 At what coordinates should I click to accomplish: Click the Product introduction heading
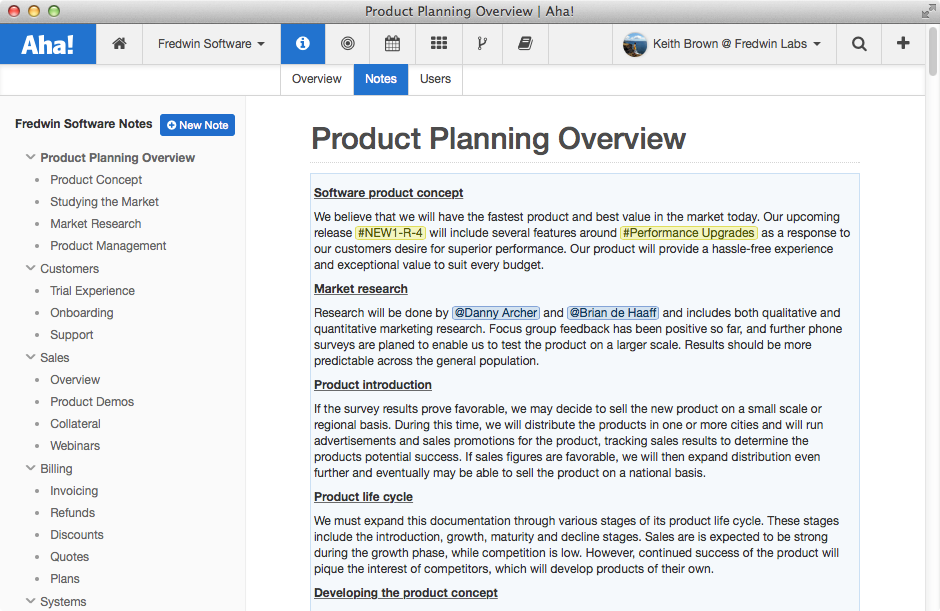tap(373, 385)
